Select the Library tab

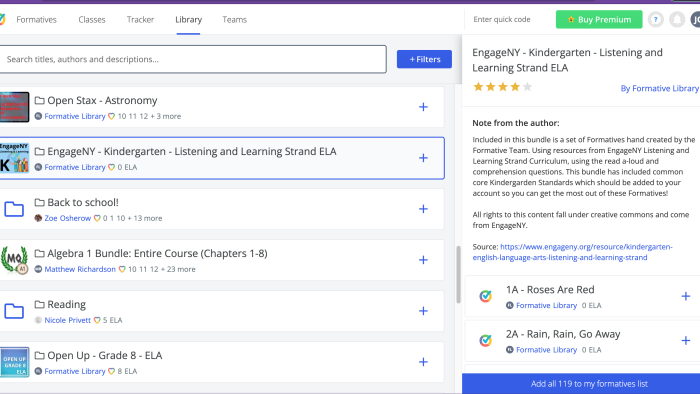tap(188, 20)
